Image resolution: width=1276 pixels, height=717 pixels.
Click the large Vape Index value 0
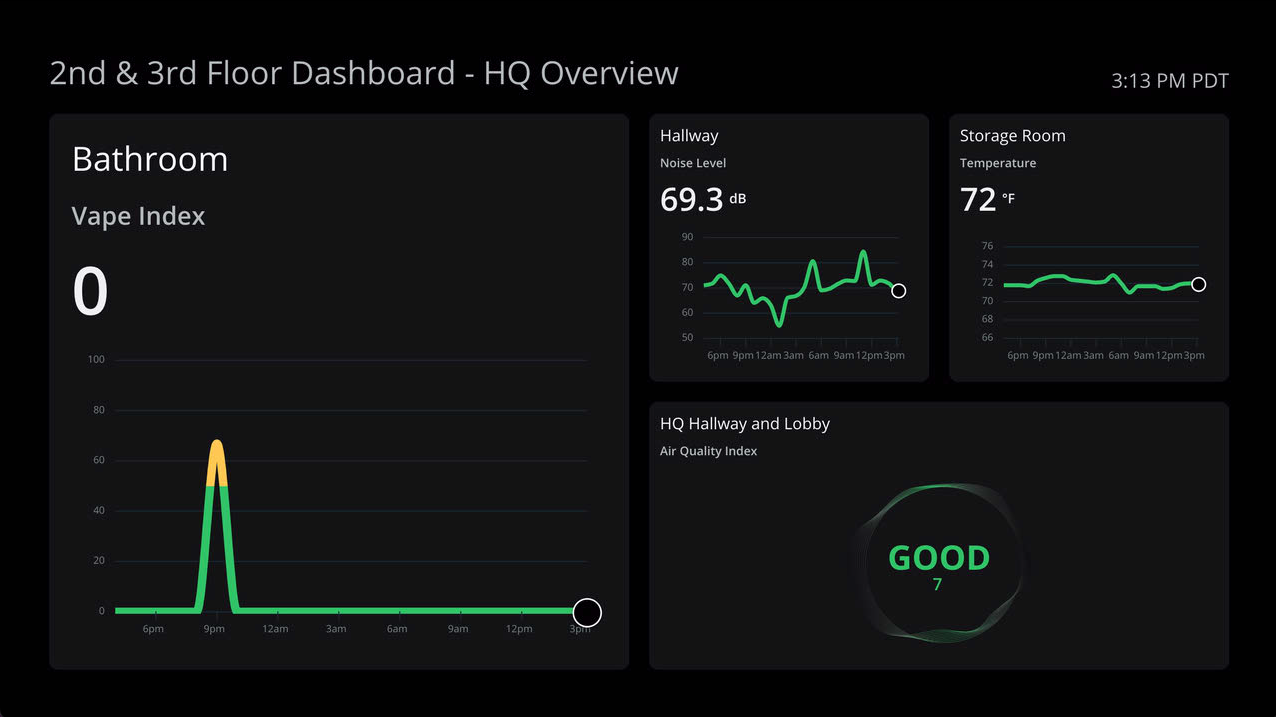90,292
